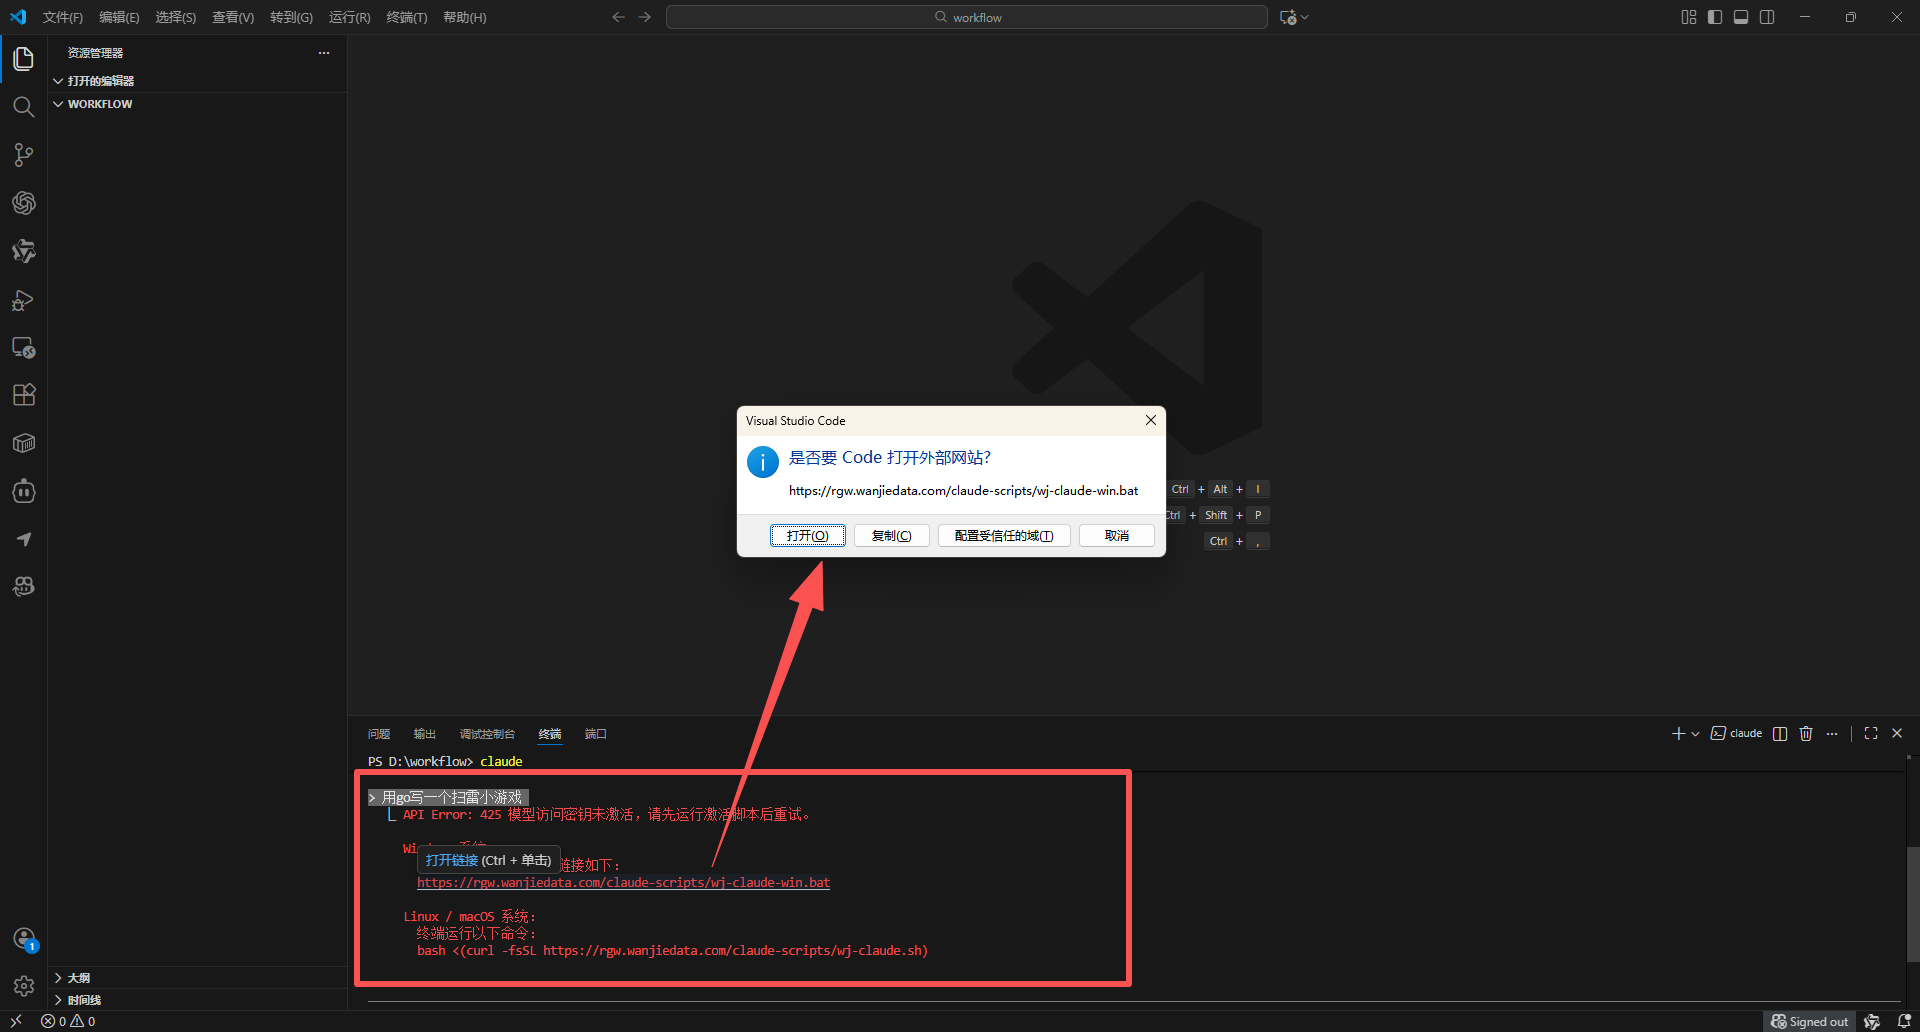This screenshot has height=1032, width=1920.
Task: Split the terminal panel
Action: (1780, 734)
